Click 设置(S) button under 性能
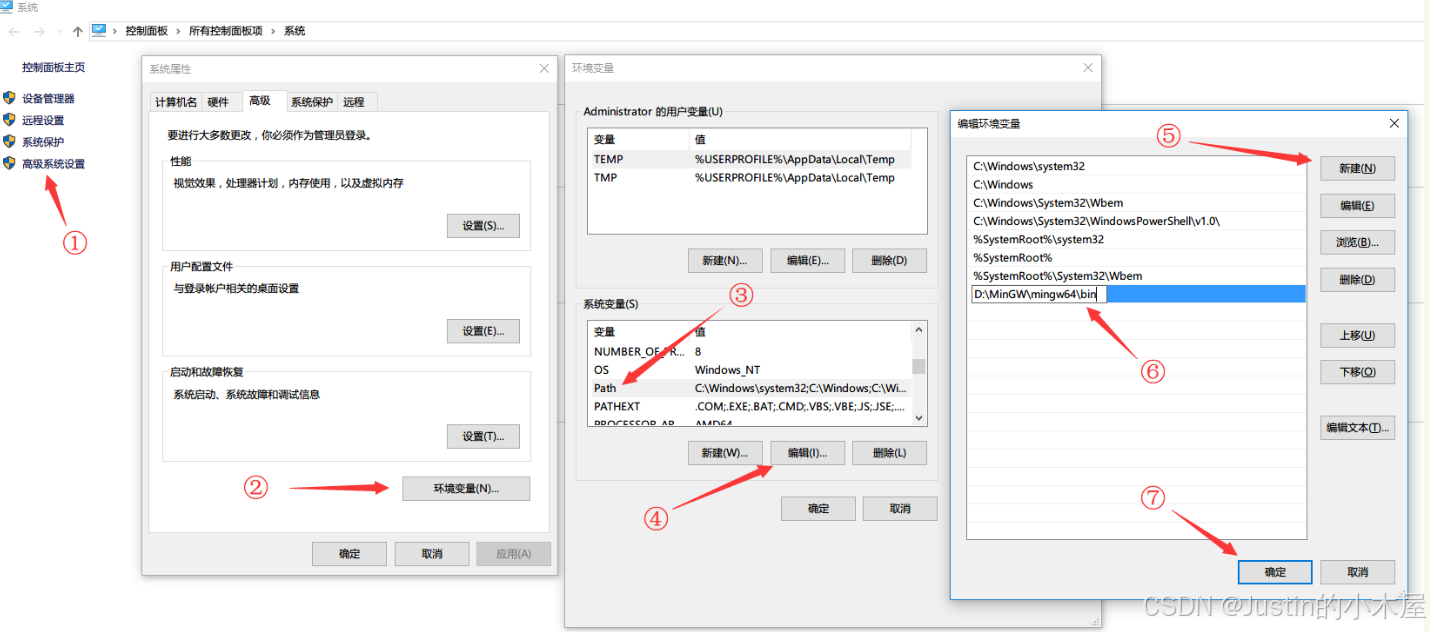 [483, 225]
